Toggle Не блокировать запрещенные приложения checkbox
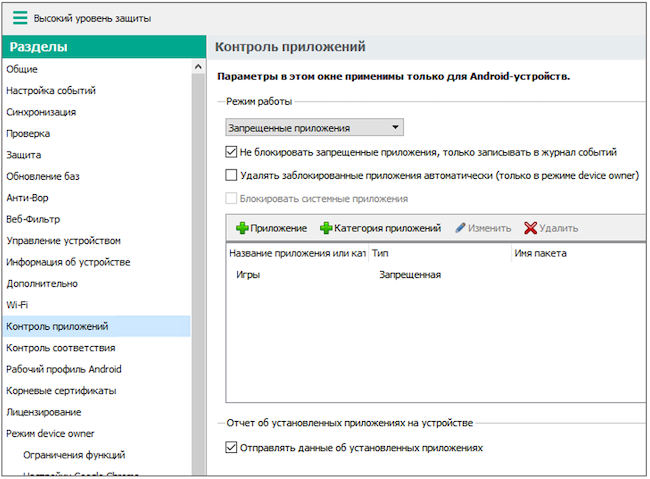This screenshot has width=650, height=479. click(231, 152)
